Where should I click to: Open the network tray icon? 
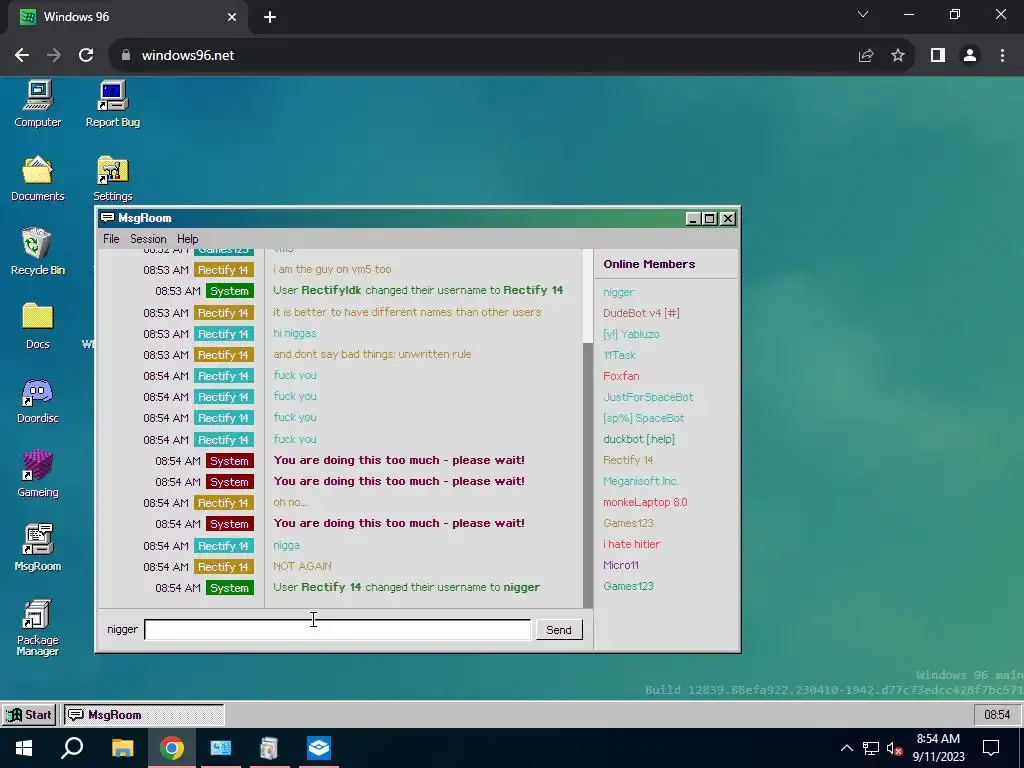(x=871, y=748)
